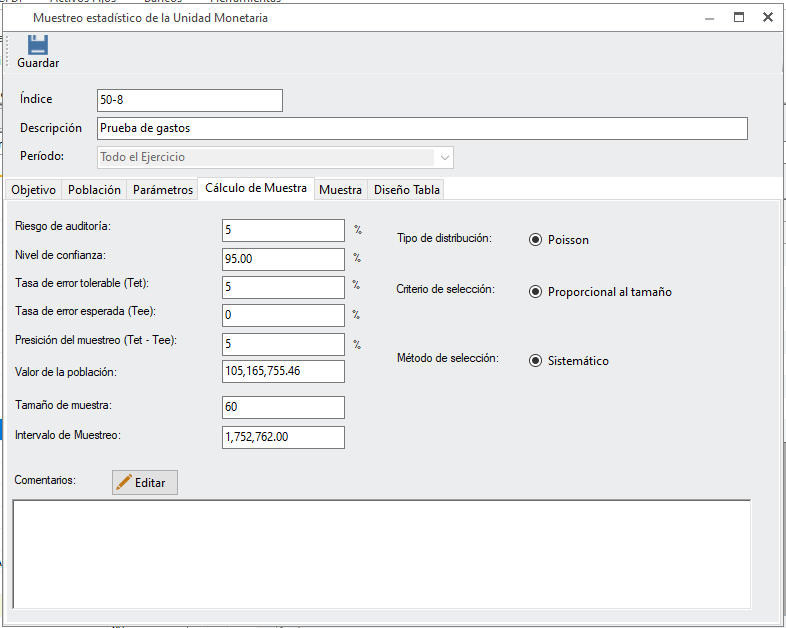Click the Guardar save icon
786x628 pixels.
click(38, 46)
